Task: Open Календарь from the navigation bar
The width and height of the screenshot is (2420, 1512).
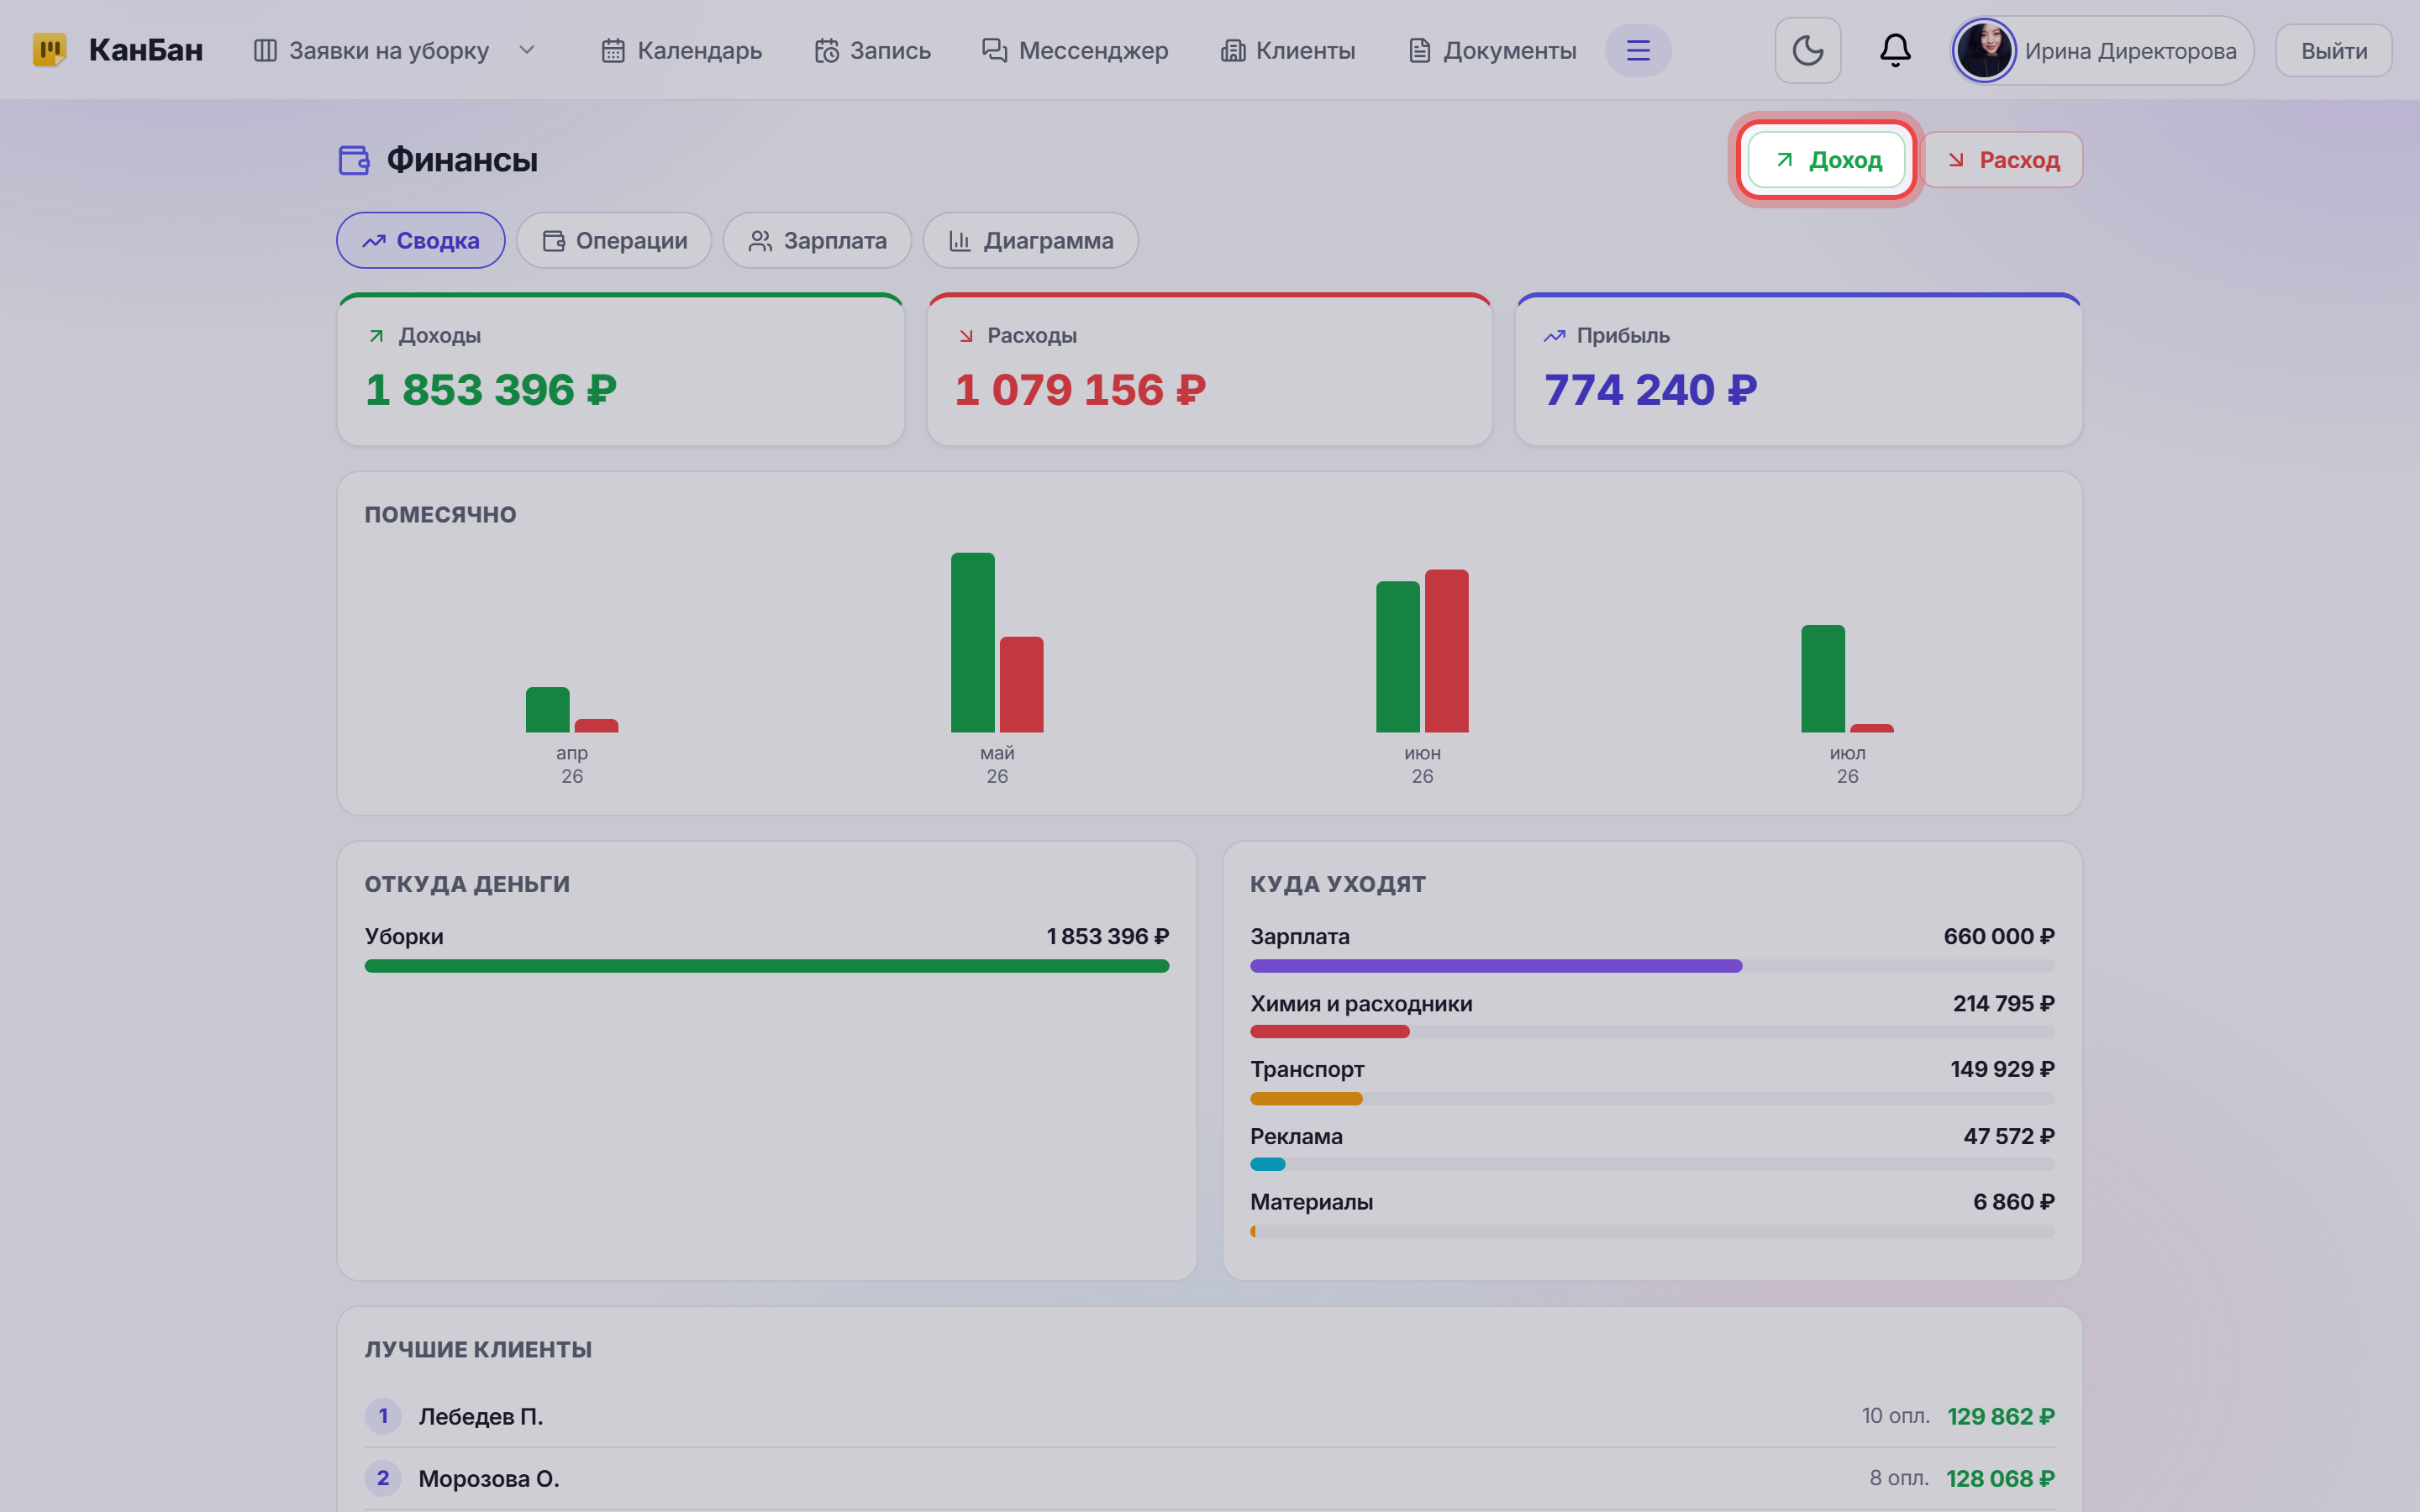Action: coord(681,50)
